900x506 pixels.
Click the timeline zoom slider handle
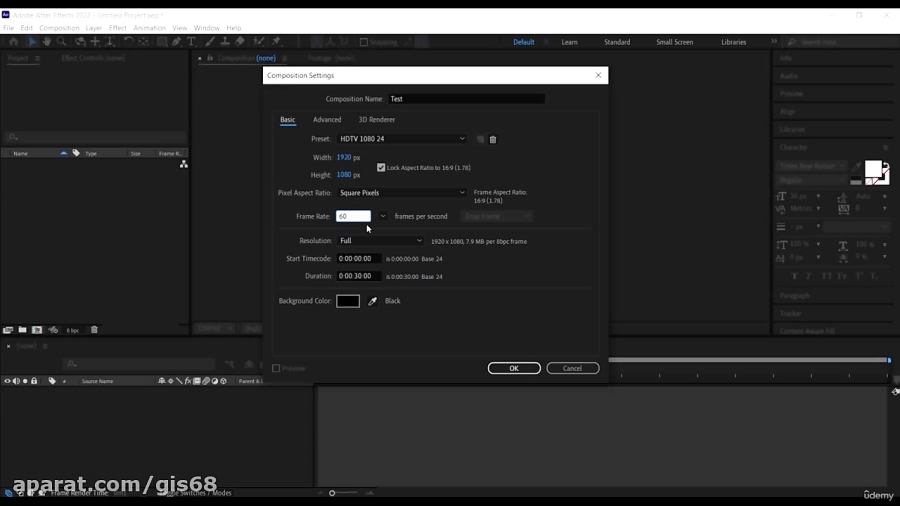[x=332, y=493]
